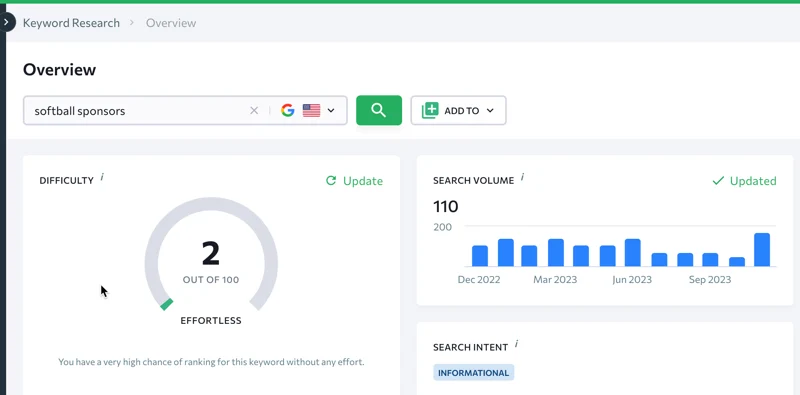Image resolution: width=800 pixels, height=395 pixels.
Task: Click the Jun 2023 volume bar
Action: pos(633,253)
